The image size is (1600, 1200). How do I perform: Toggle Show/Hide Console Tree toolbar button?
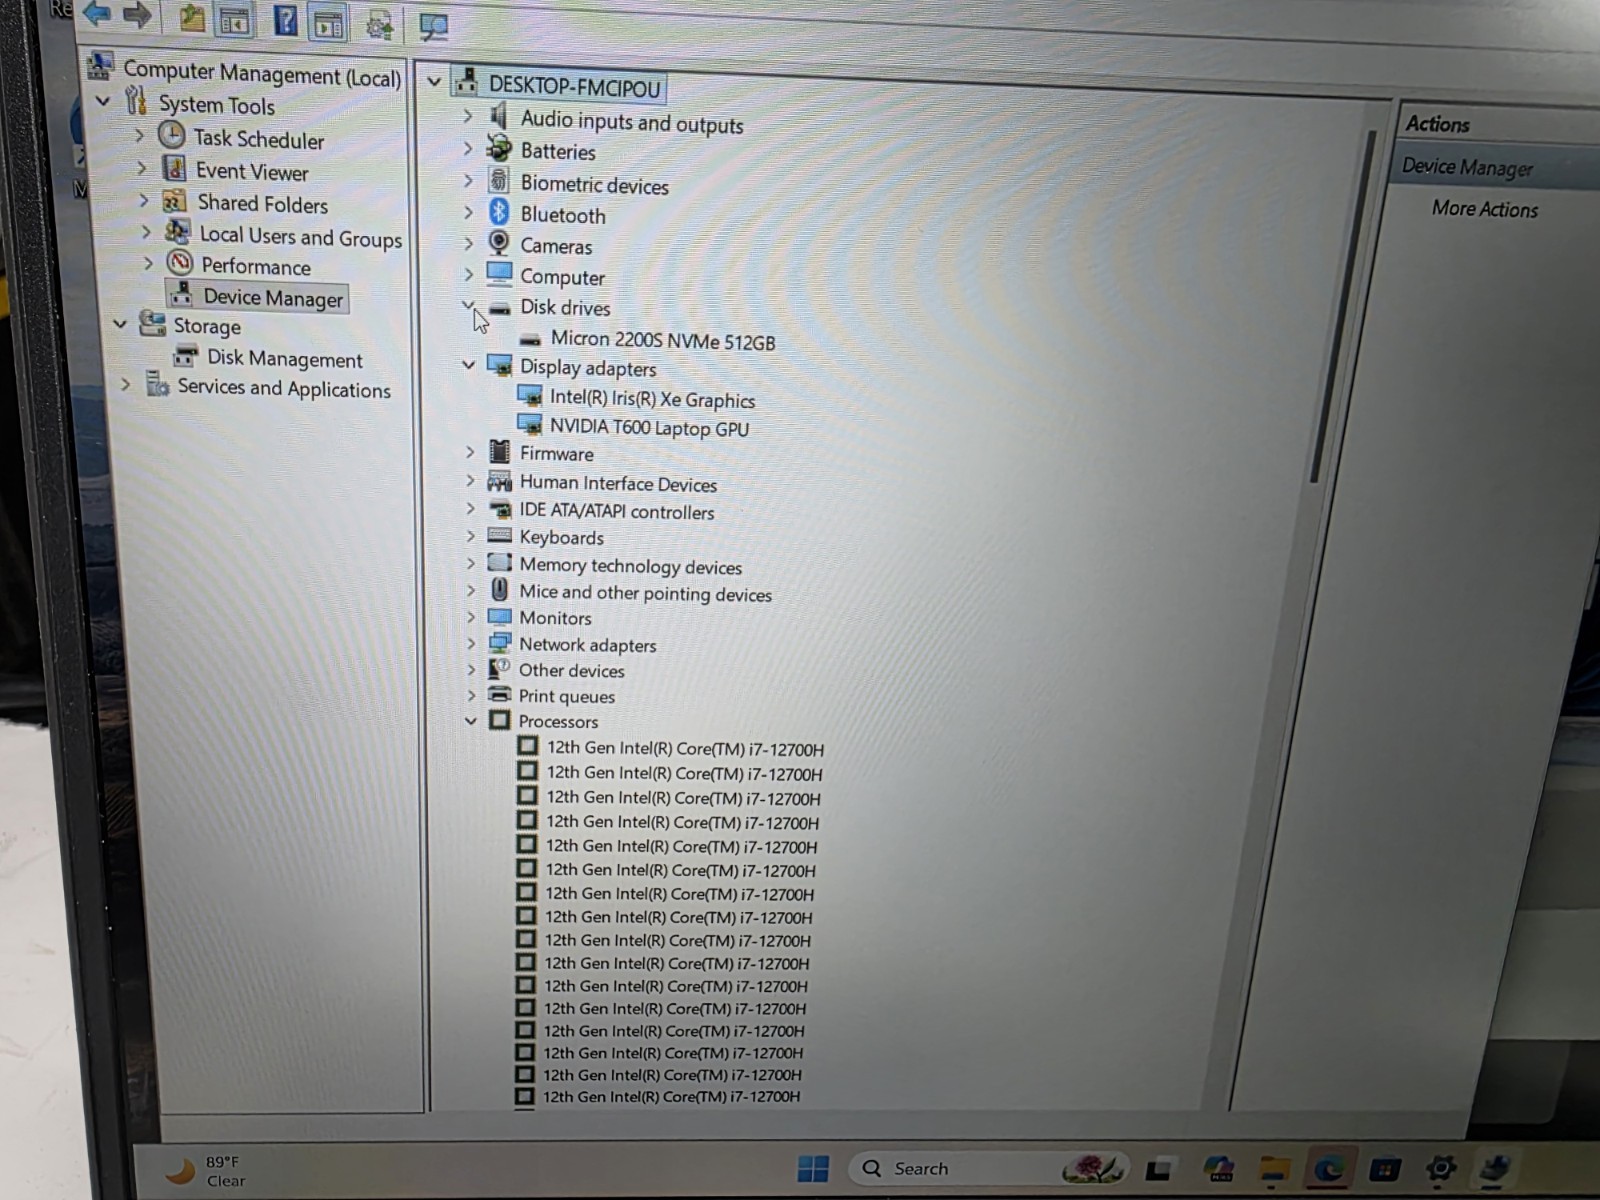(236, 20)
